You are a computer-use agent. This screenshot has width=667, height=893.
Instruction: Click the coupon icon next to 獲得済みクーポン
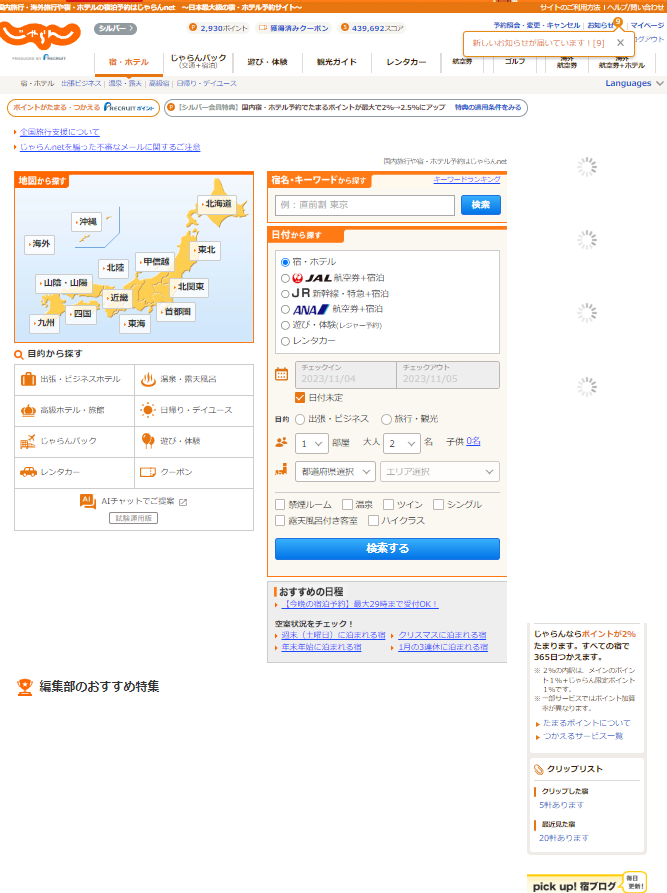pyautogui.click(x=263, y=27)
